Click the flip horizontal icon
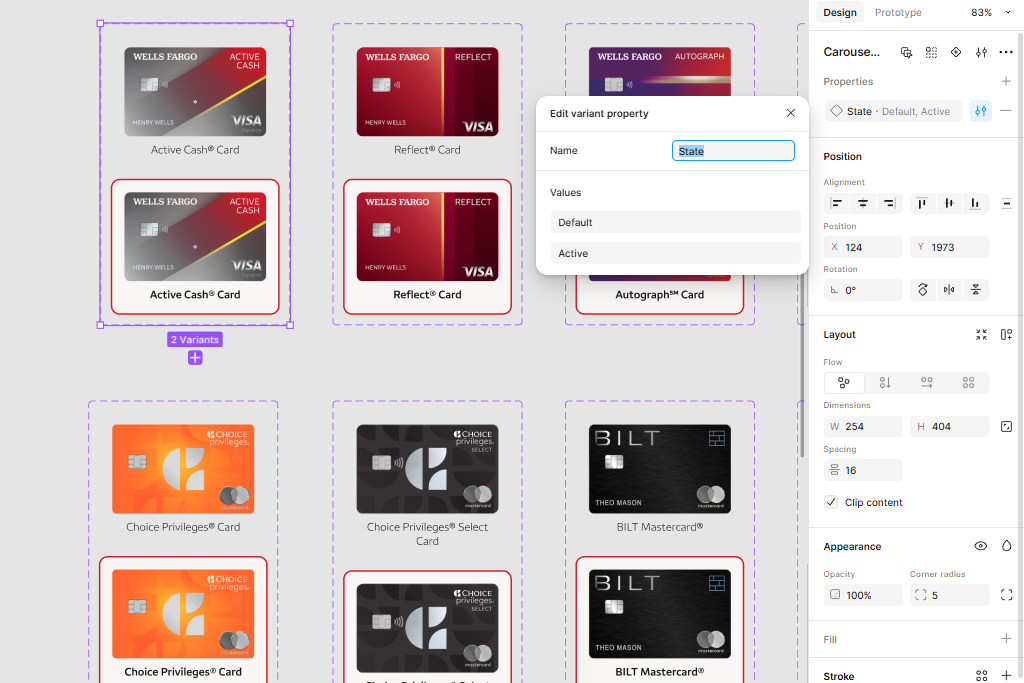The height and width of the screenshot is (683, 1024). pos(949,290)
